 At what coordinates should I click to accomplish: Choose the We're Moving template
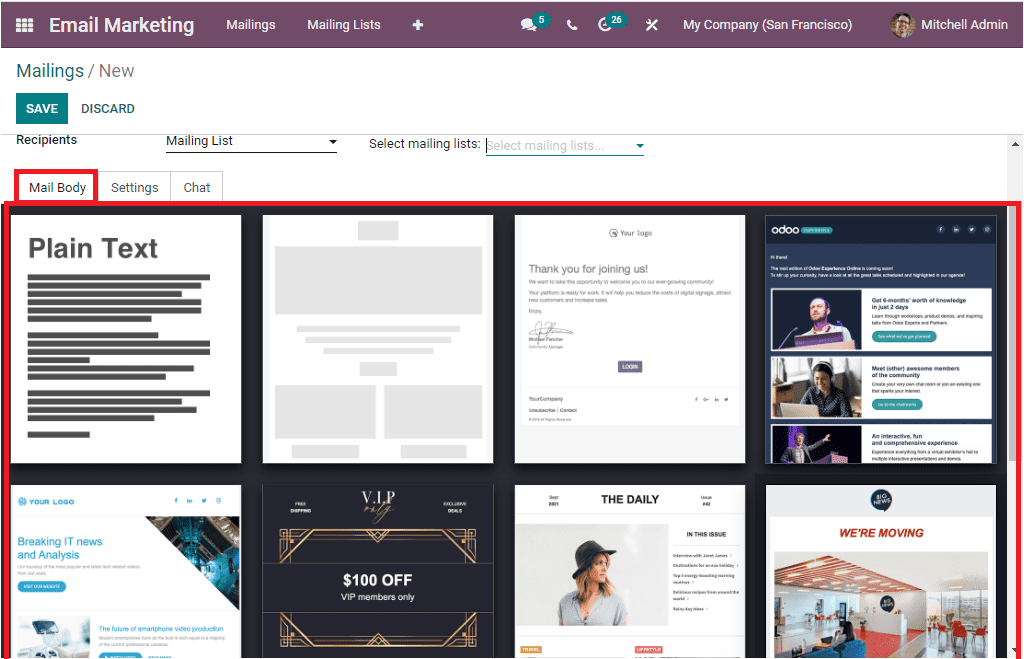pyautogui.click(x=881, y=571)
